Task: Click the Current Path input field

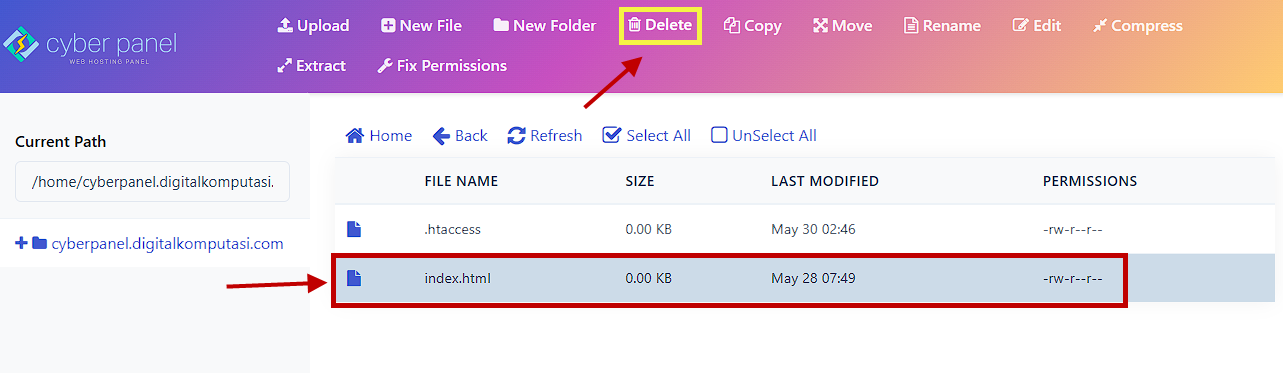Action: coord(152,182)
